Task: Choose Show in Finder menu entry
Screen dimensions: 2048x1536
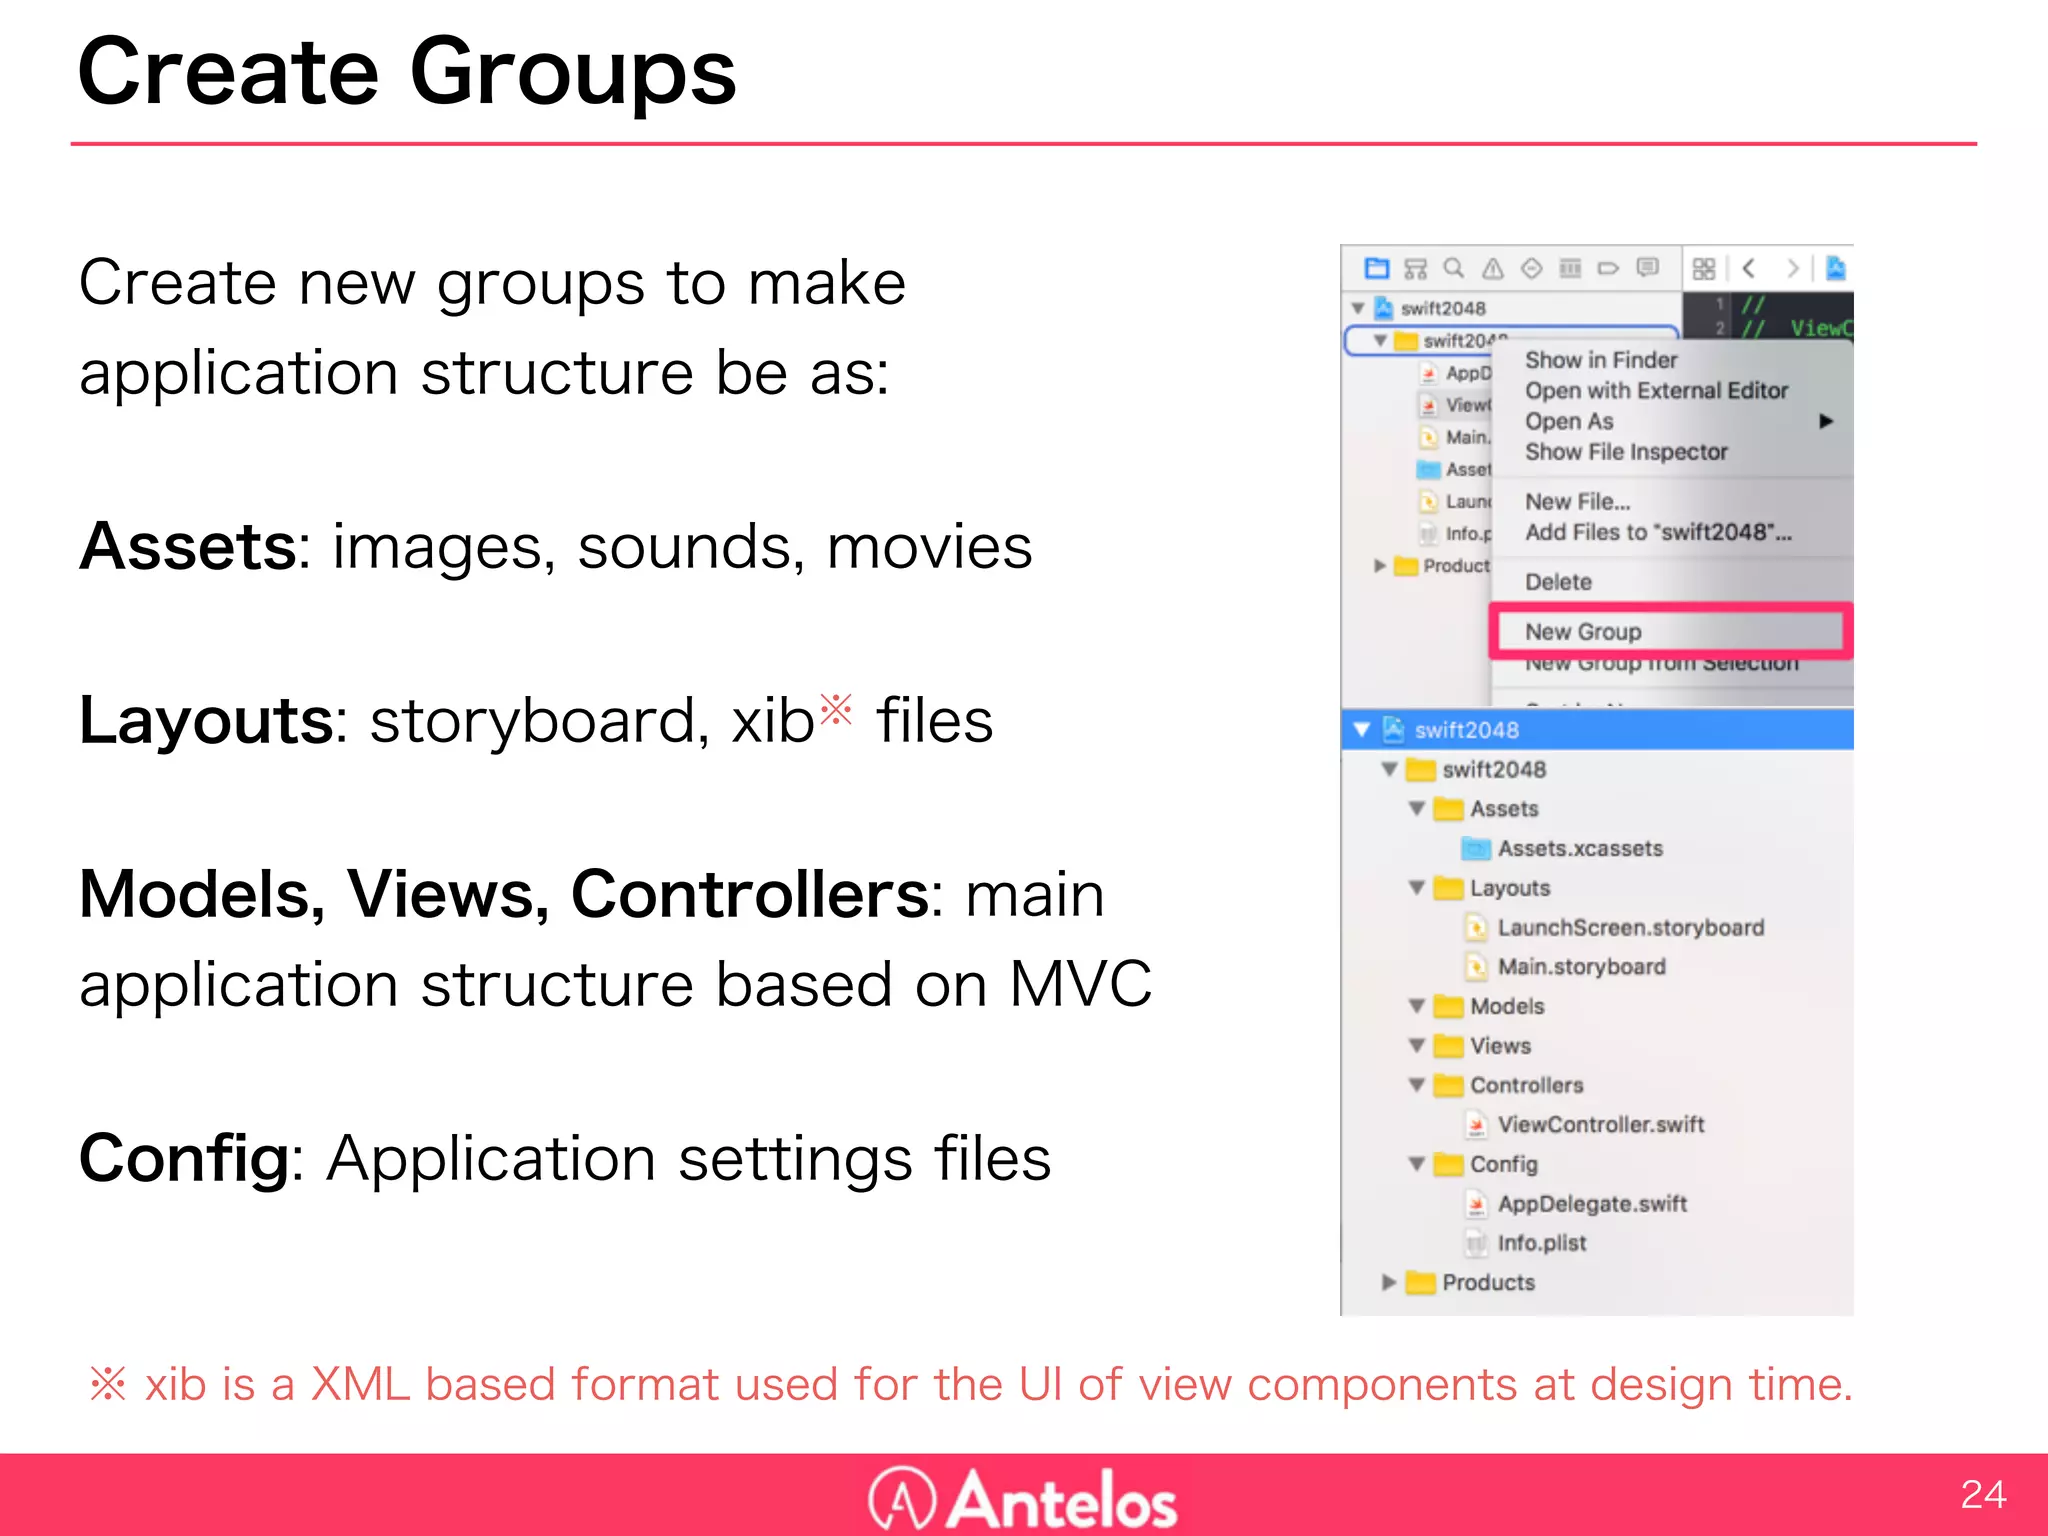Action: tap(1600, 360)
